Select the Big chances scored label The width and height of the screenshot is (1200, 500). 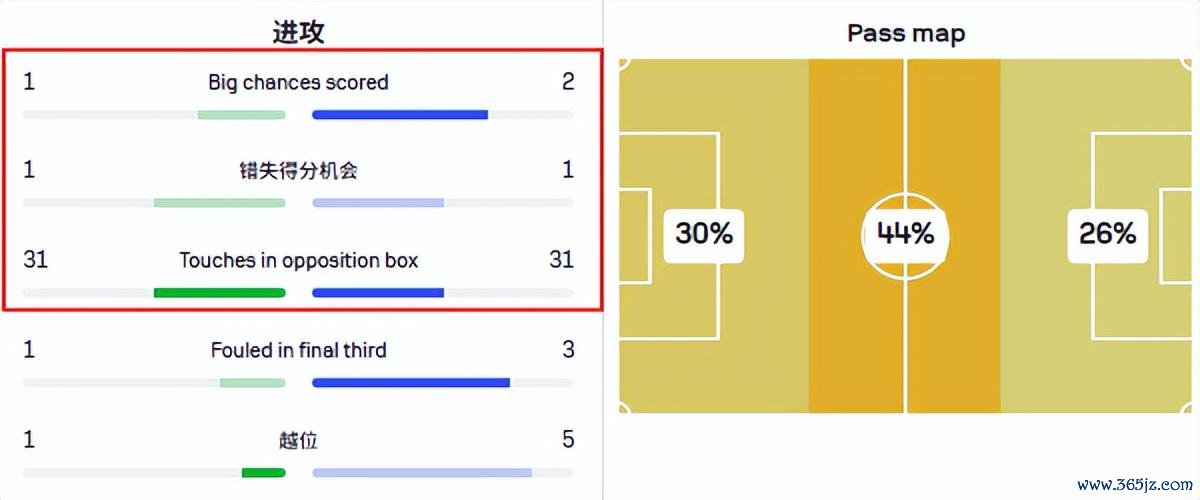point(298,82)
